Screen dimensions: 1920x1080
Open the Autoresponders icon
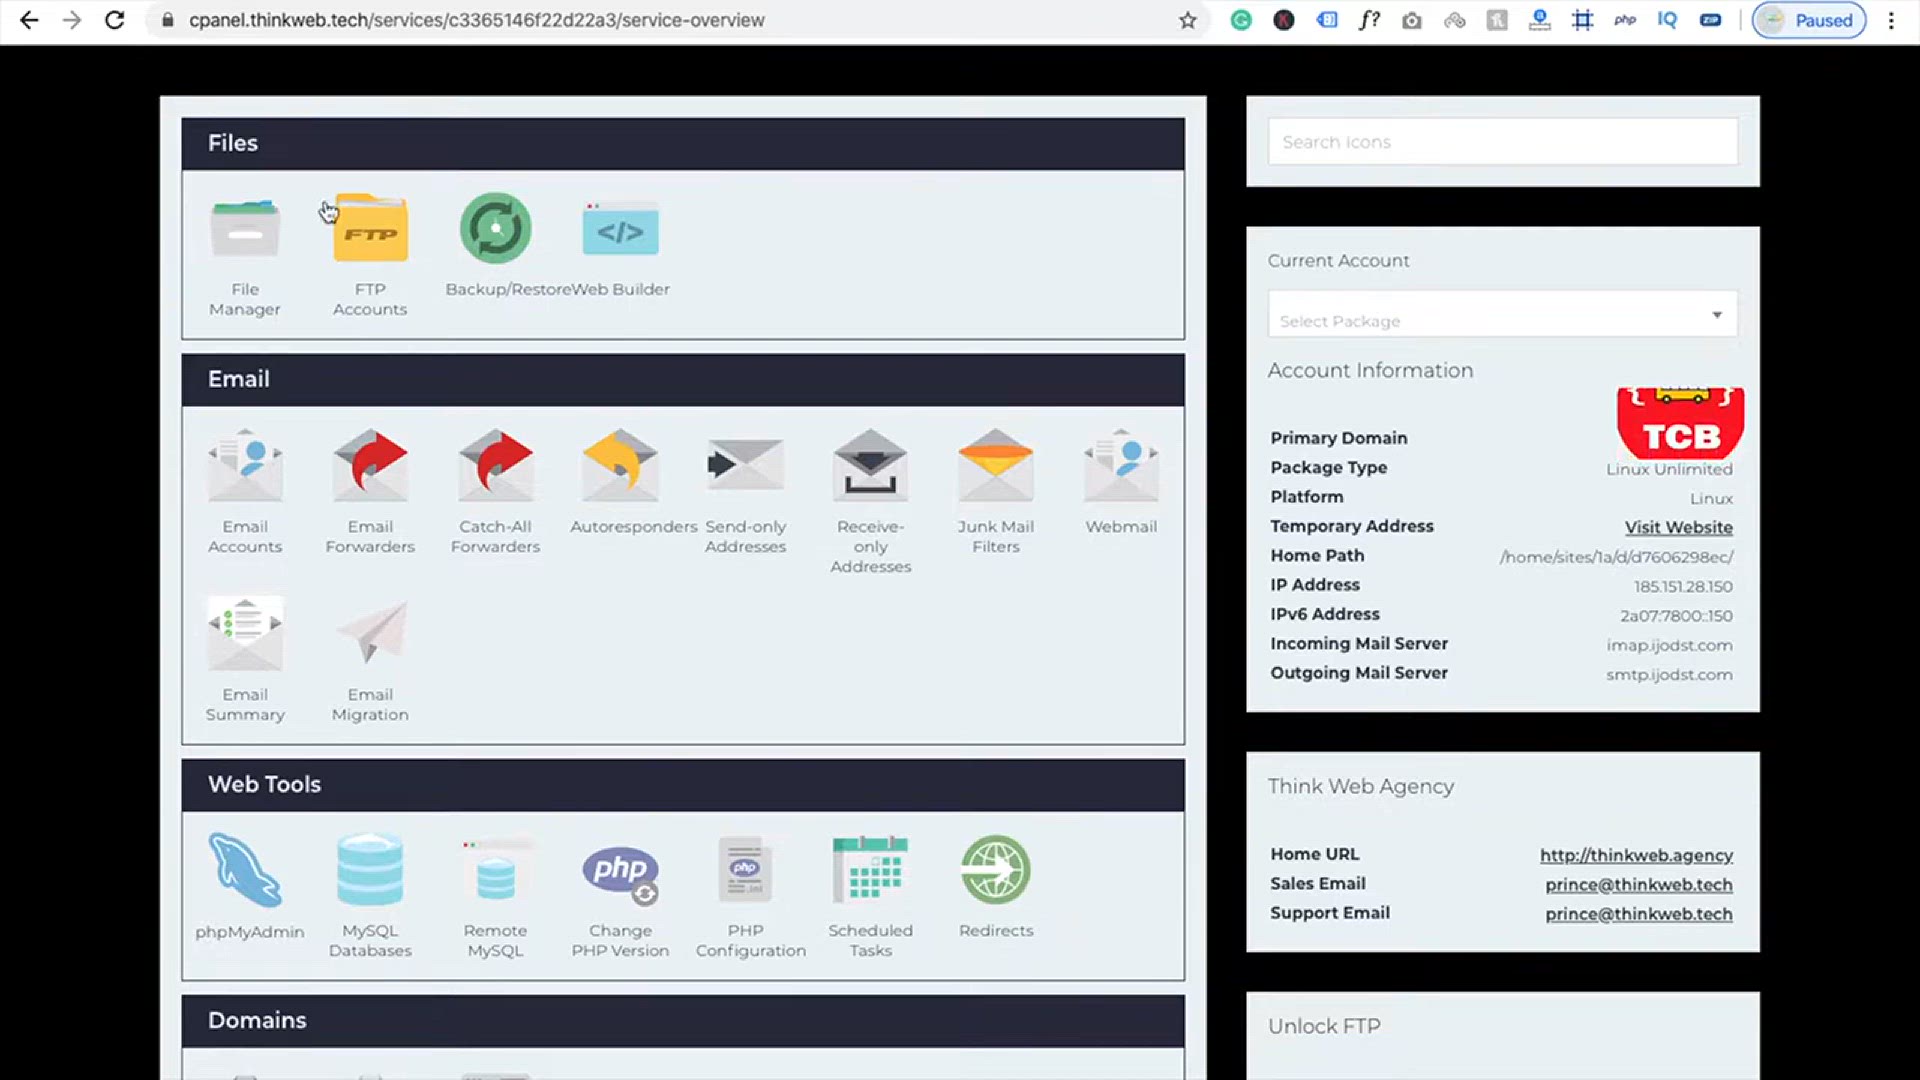pos(620,467)
